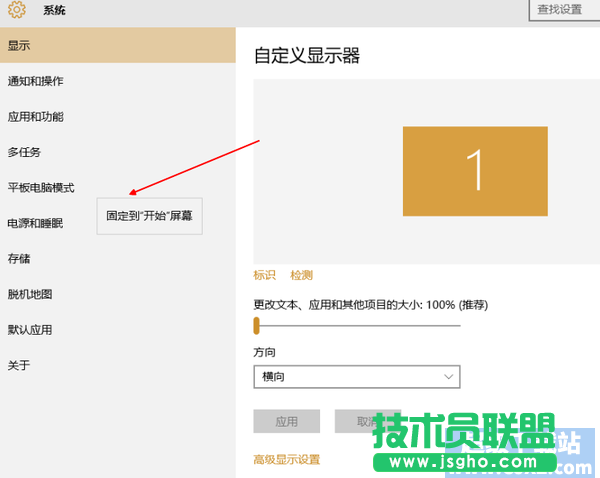Expand the 方向 dropdown showing 横向
Screen dimensions: 600x478
tap(357, 377)
